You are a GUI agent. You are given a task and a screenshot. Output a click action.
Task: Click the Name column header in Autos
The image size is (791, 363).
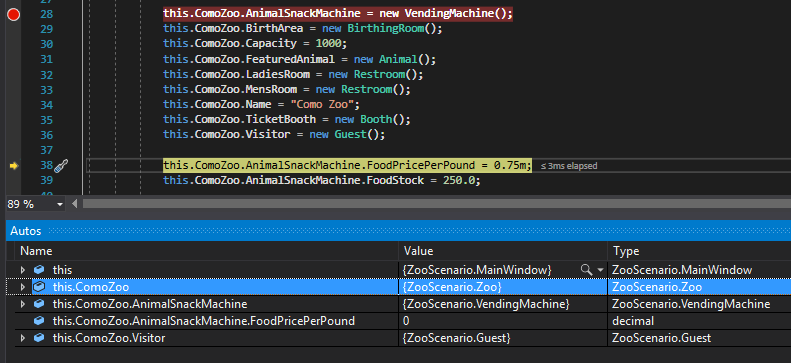pos(207,251)
